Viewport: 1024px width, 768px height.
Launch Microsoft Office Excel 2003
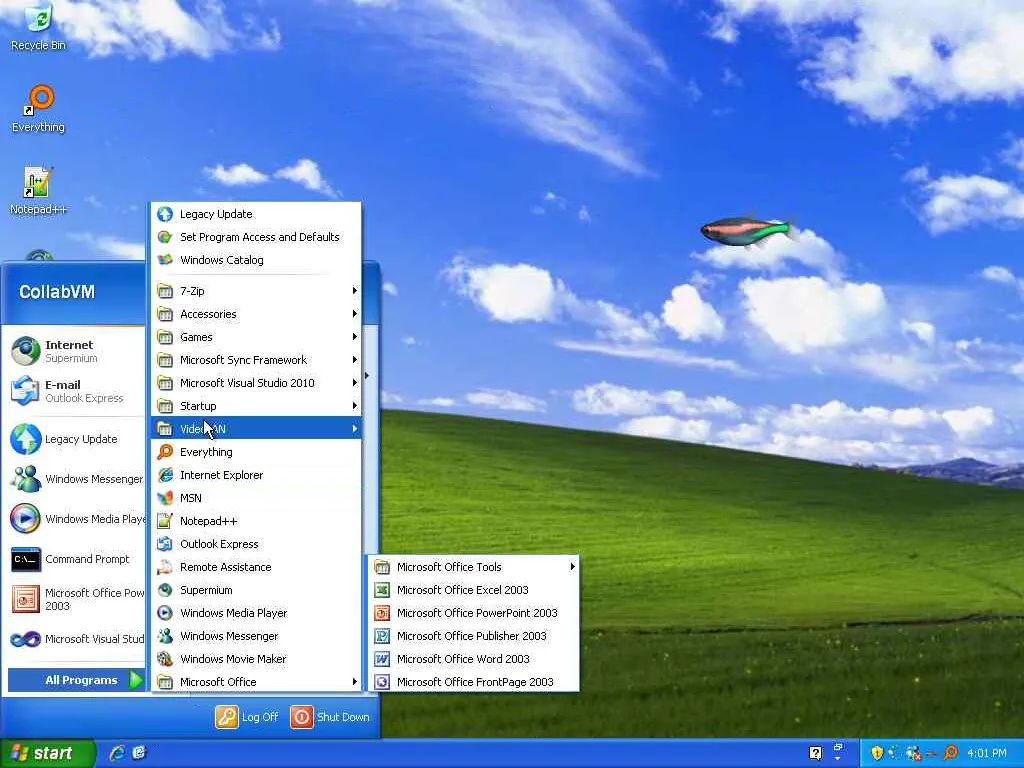[x=473, y=590]
